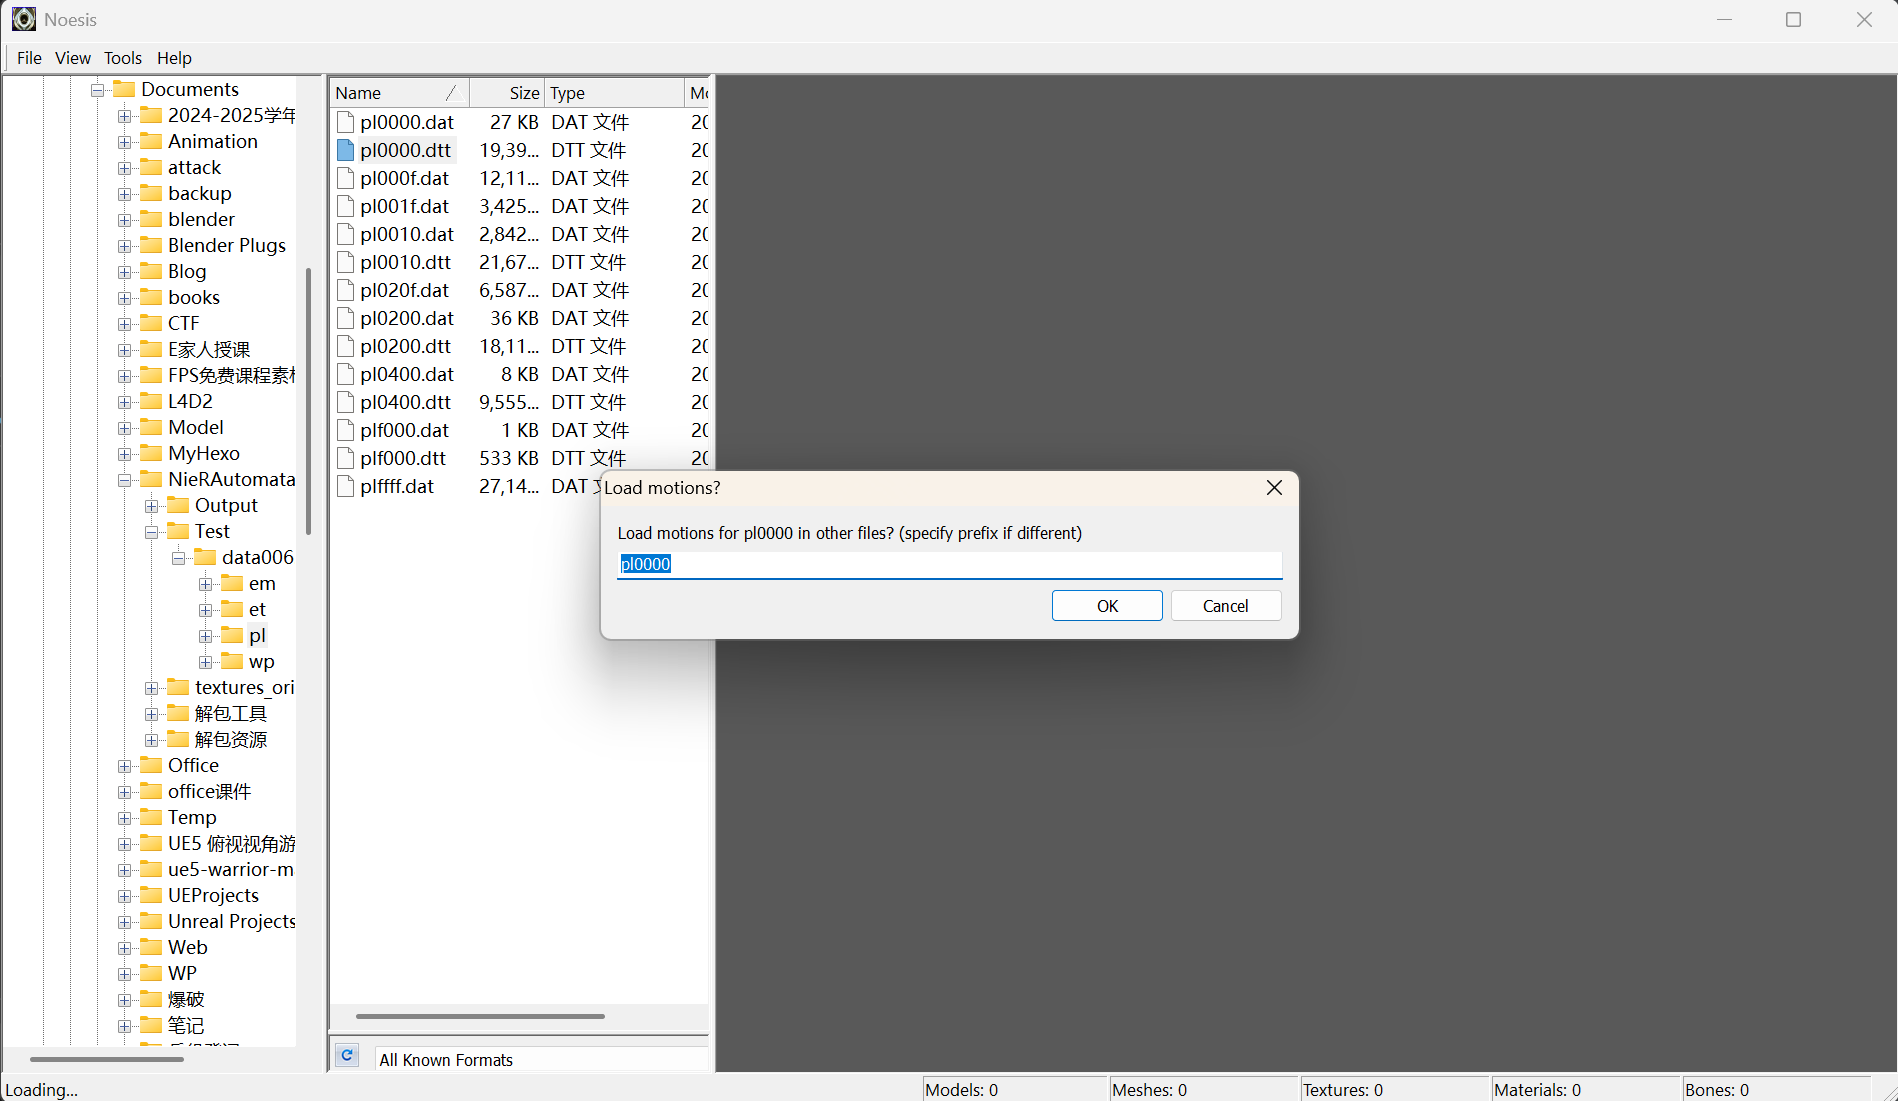Expand the pl folder node
Screen dimensions: 1898x1101
pyautogui.click(x=205, y=636)
